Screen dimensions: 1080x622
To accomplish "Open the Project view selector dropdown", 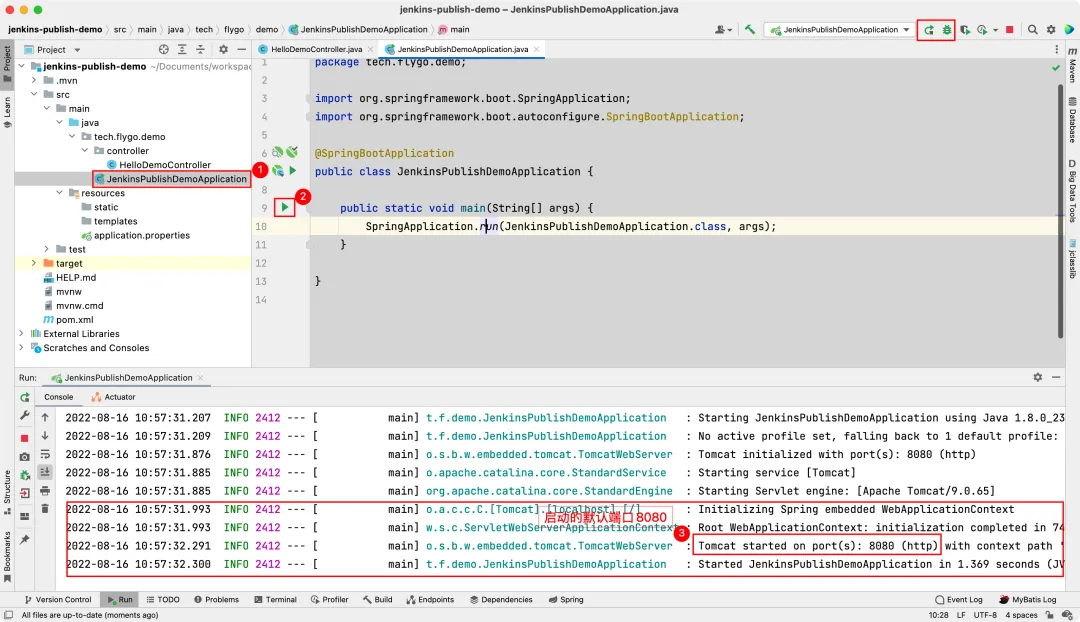I will (x=52, y=50).
